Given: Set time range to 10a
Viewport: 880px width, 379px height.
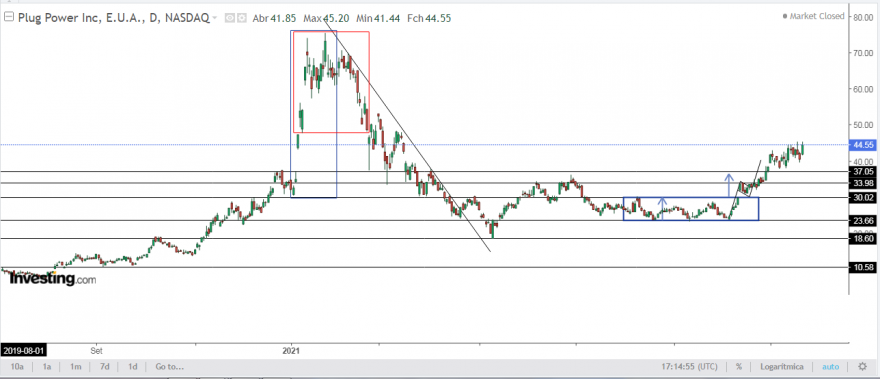Looking at the screenshot, I should (17, 367).
